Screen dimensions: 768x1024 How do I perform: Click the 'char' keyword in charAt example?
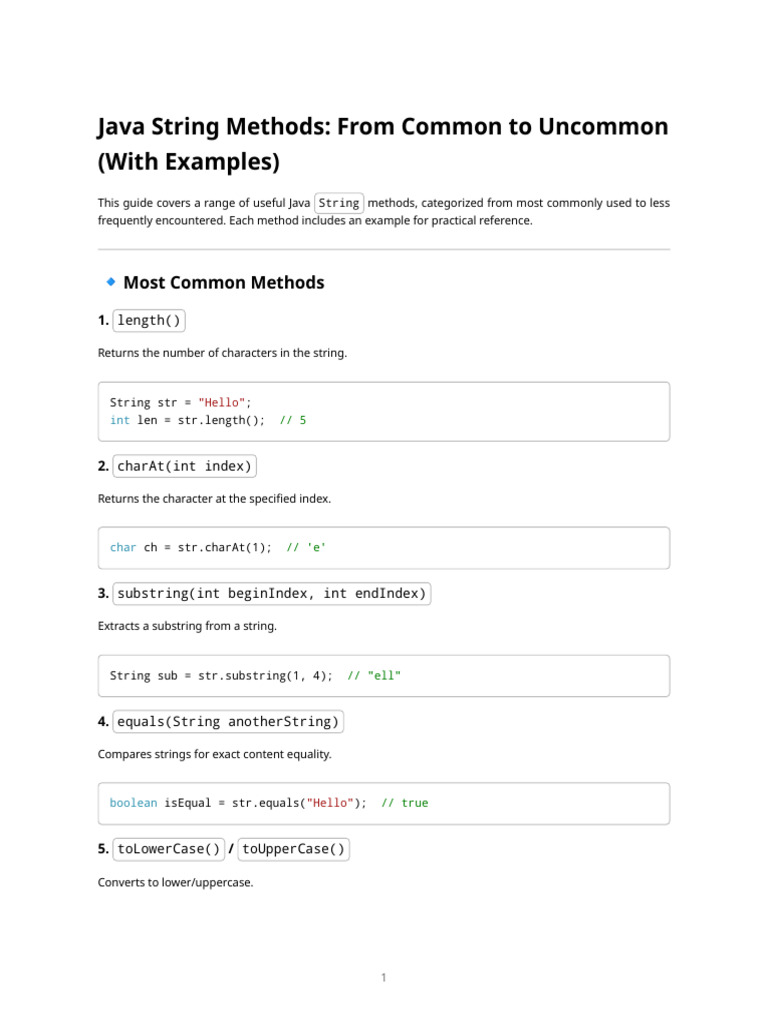[123, 548]
